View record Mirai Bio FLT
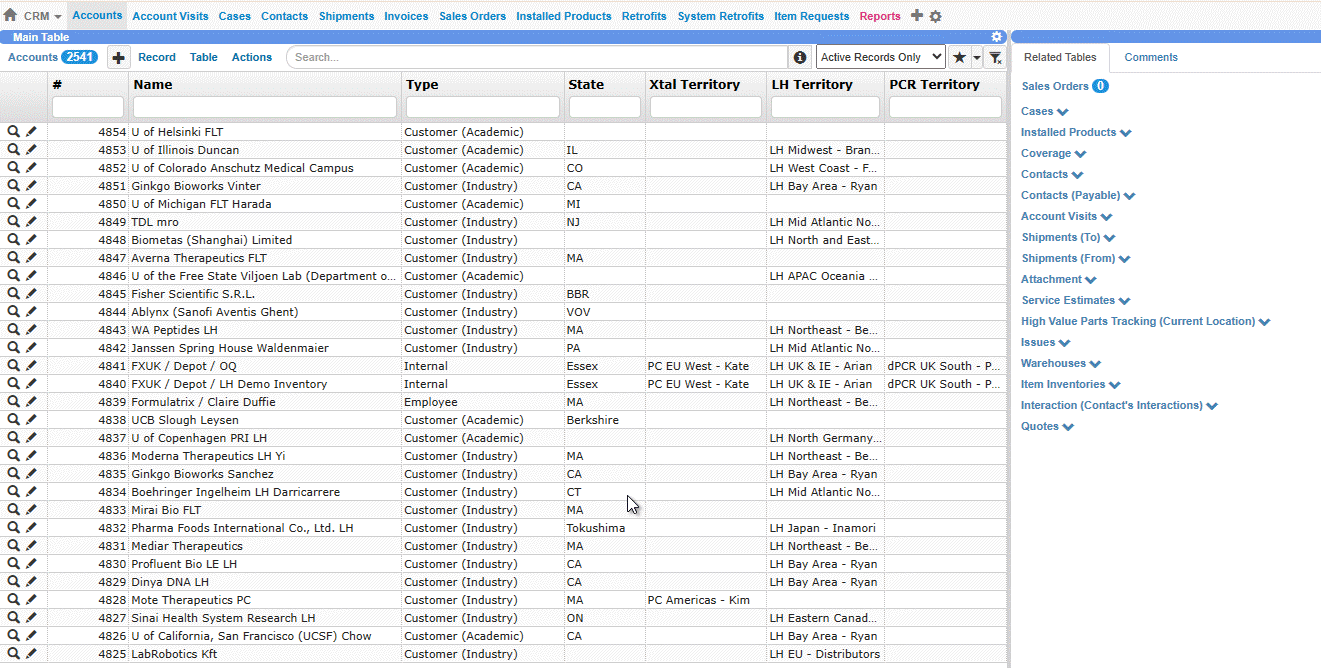The width and height of the screenshot is (1321, 668). [x=13, y=510]
